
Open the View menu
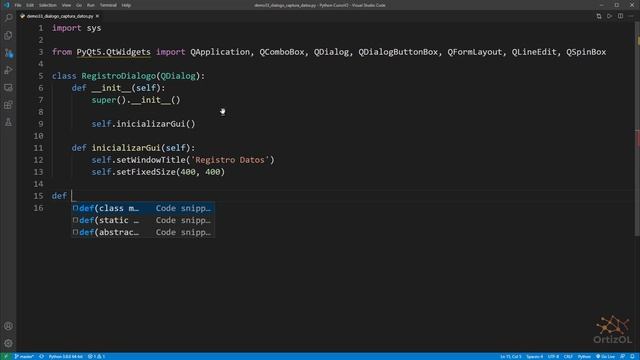pos(66,5)
